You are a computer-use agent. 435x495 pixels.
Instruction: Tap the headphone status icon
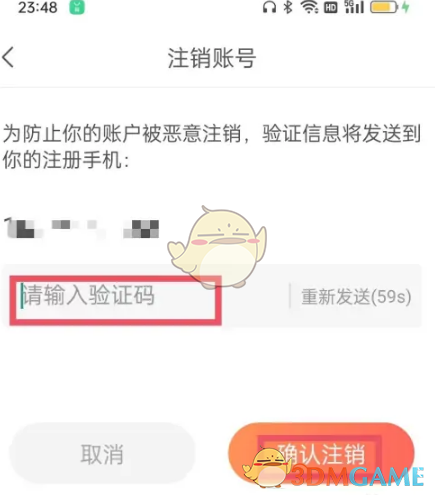point(269,7)
